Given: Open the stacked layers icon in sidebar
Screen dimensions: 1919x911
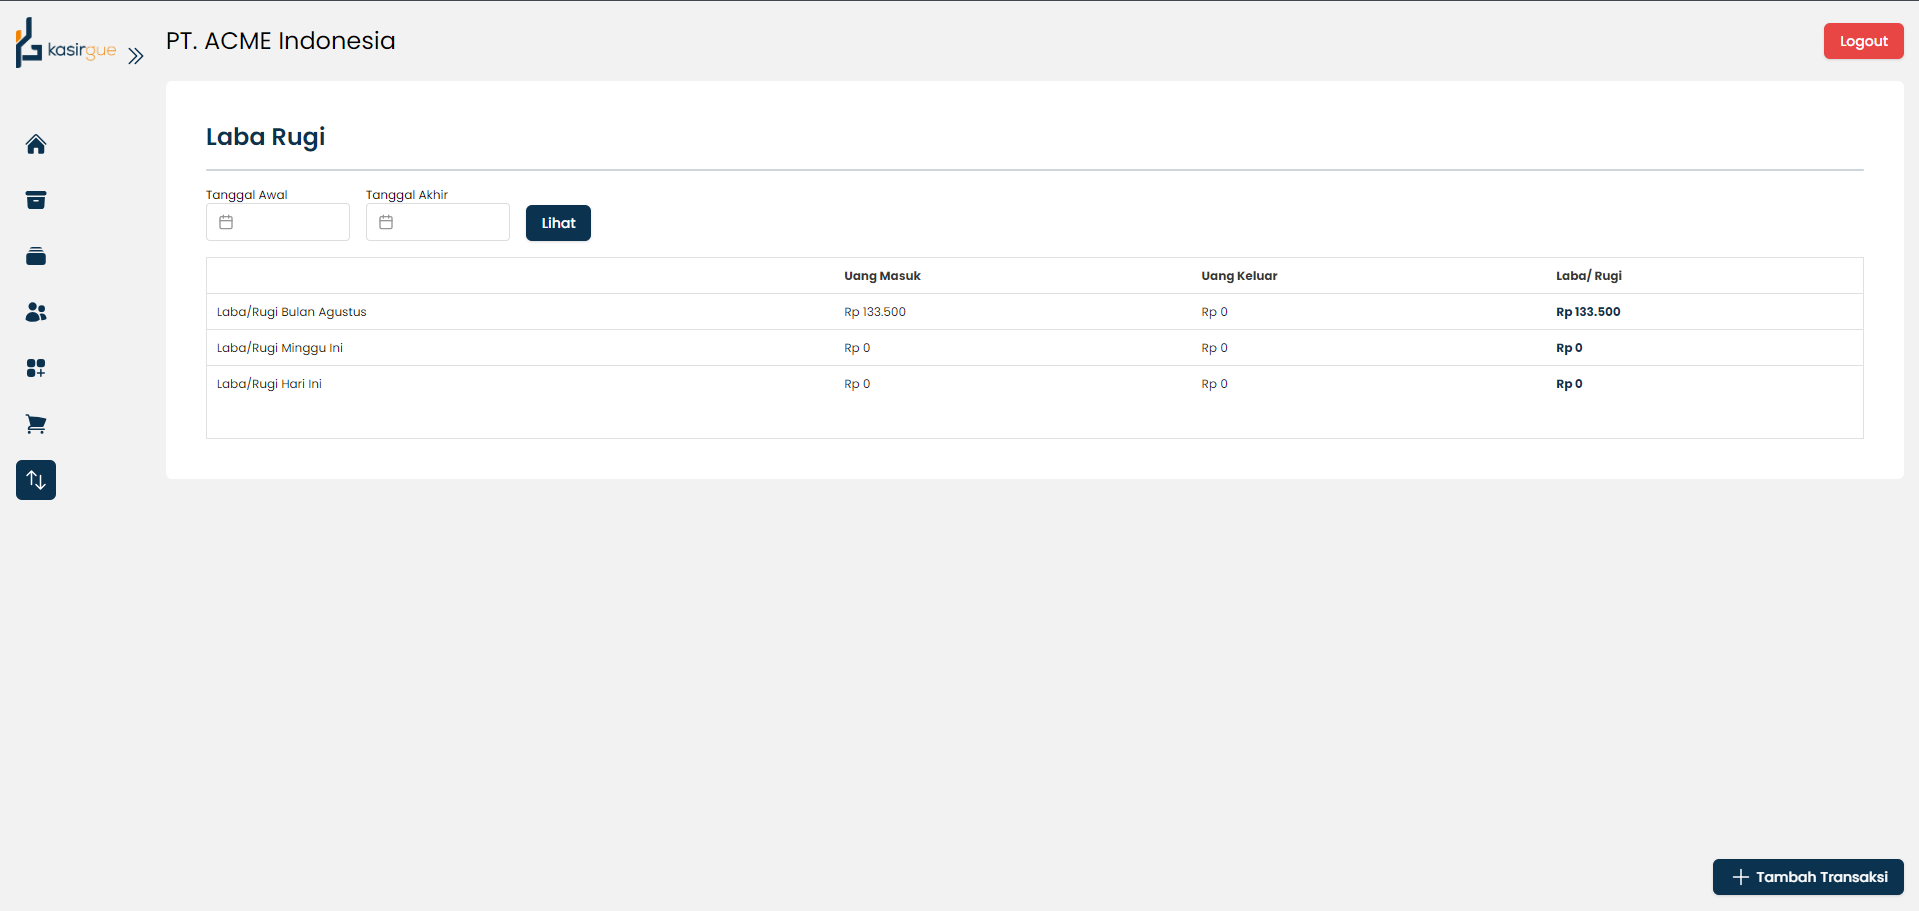Looking at the screenshot, I should [36, 256].
